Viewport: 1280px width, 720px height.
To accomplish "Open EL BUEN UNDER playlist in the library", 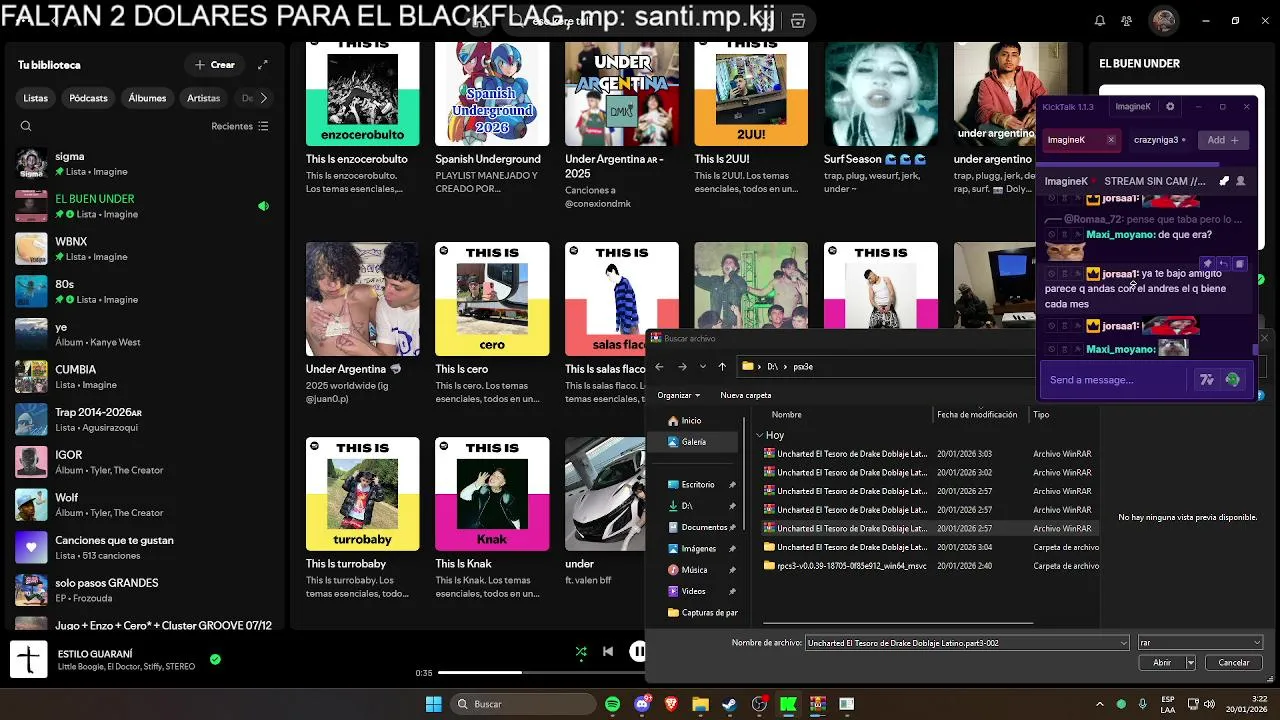I will (142, 206).
